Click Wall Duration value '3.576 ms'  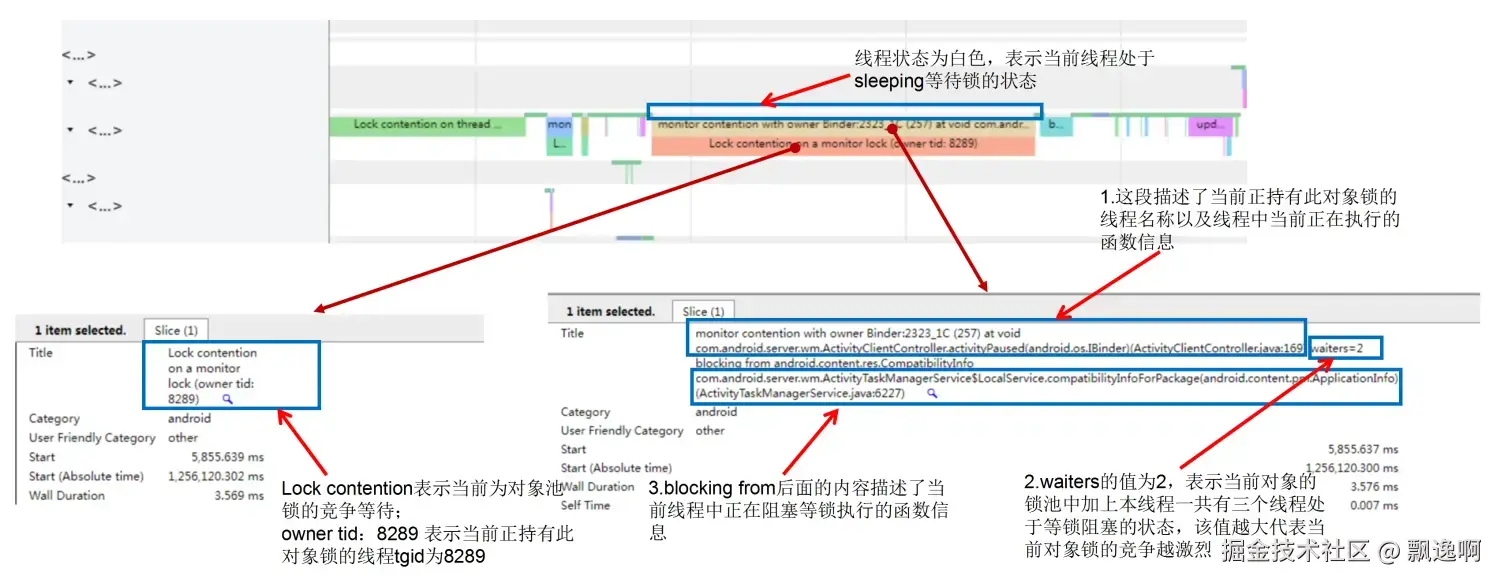coord(1375,487)
